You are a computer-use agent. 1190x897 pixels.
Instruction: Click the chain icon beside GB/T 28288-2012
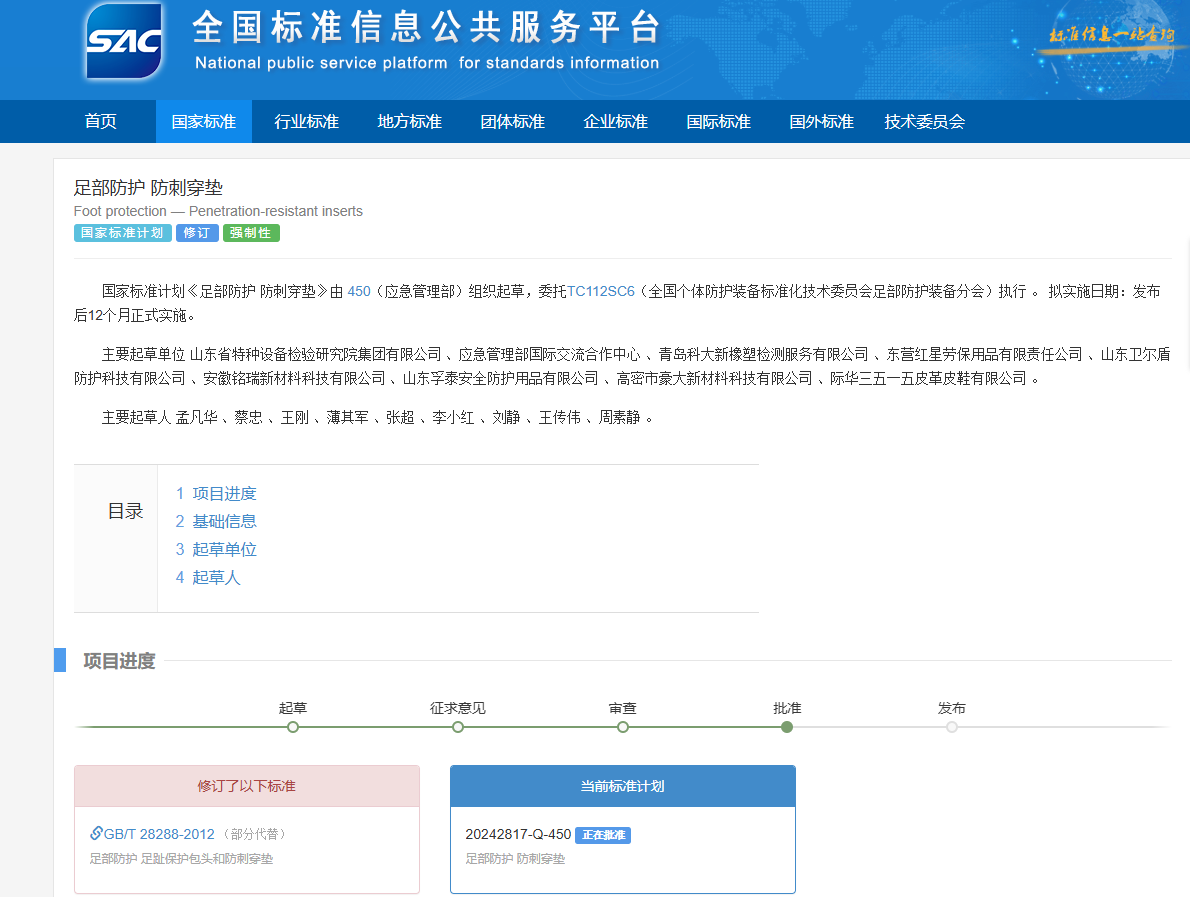click(96, 833)
